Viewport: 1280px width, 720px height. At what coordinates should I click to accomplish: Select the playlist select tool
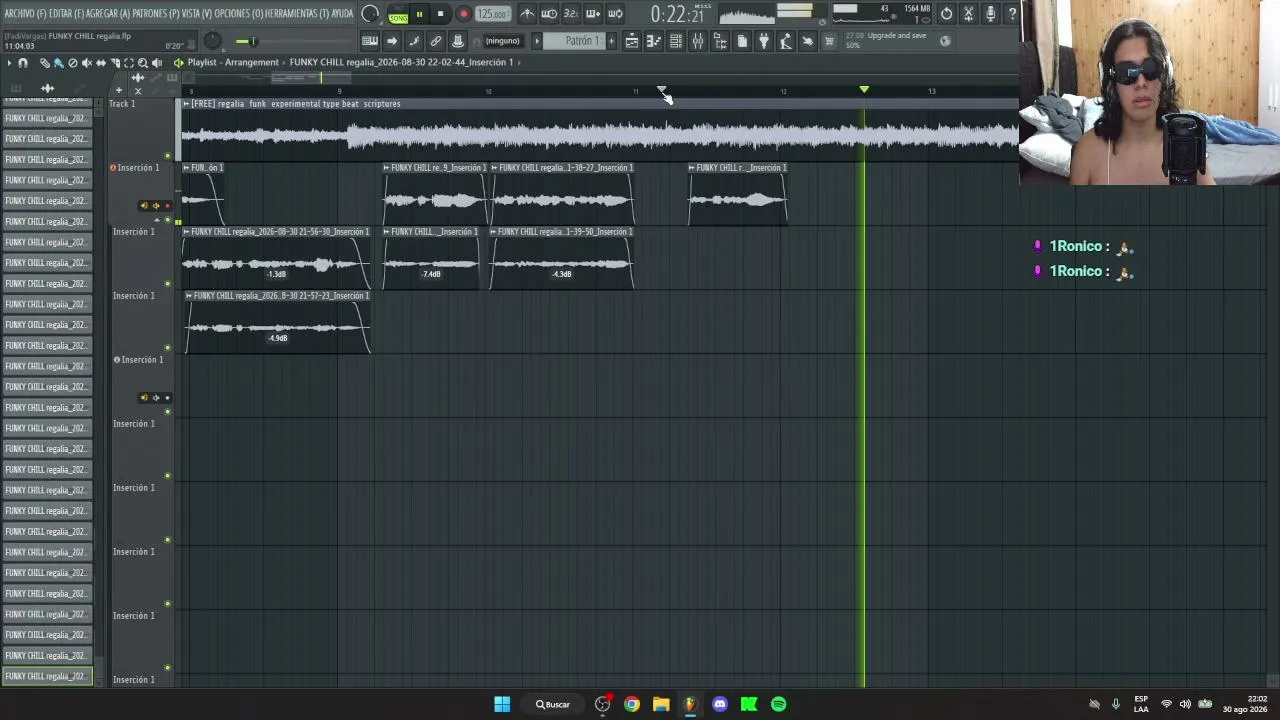(128, 63)
